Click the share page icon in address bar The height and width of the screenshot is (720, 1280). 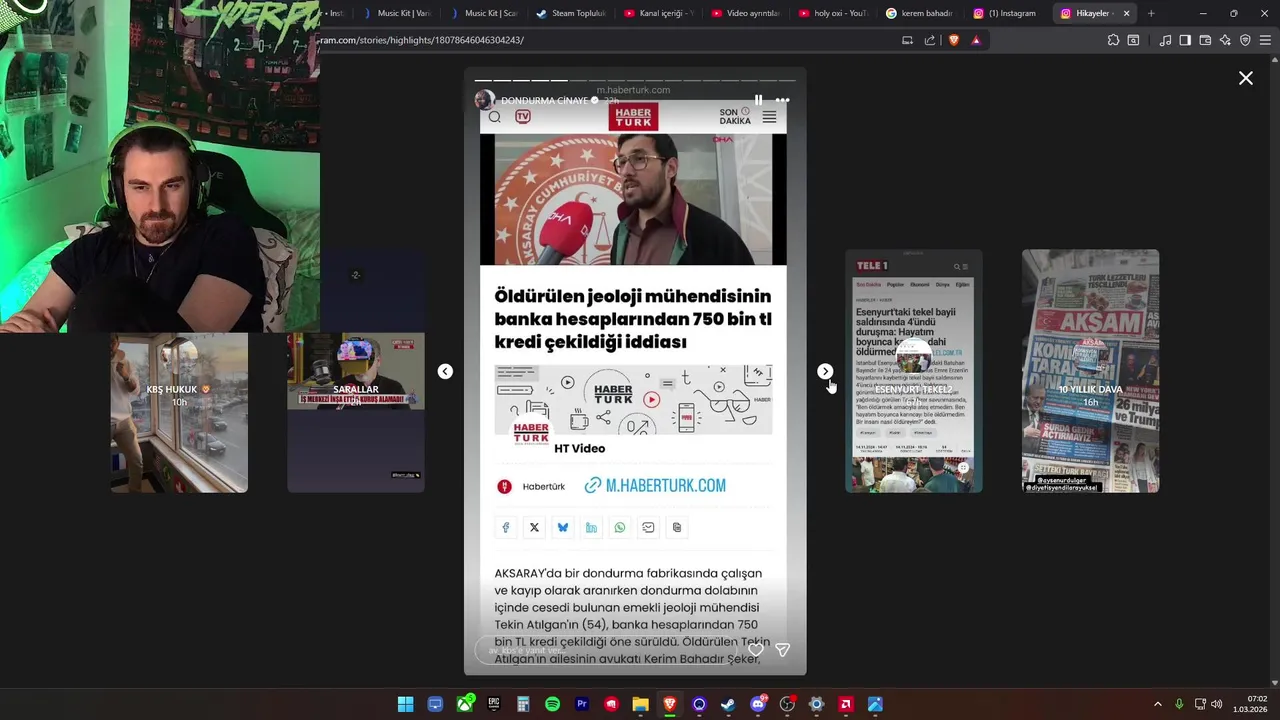930,40
